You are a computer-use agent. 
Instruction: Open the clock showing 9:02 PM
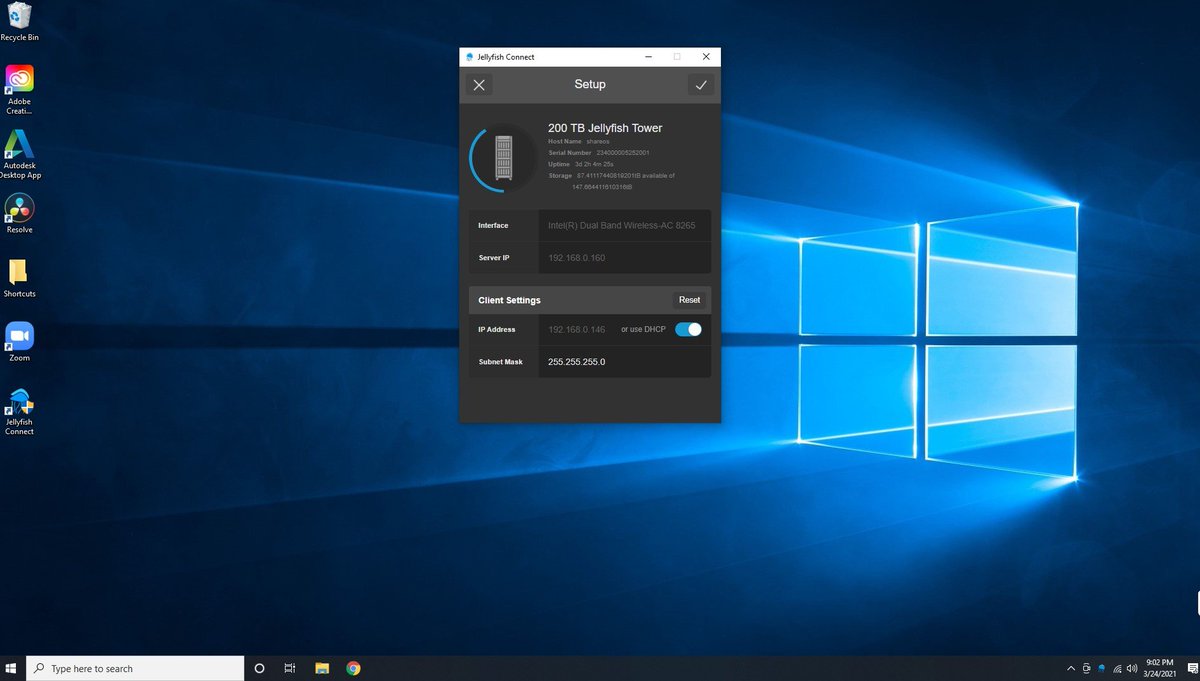point(1161,668)
